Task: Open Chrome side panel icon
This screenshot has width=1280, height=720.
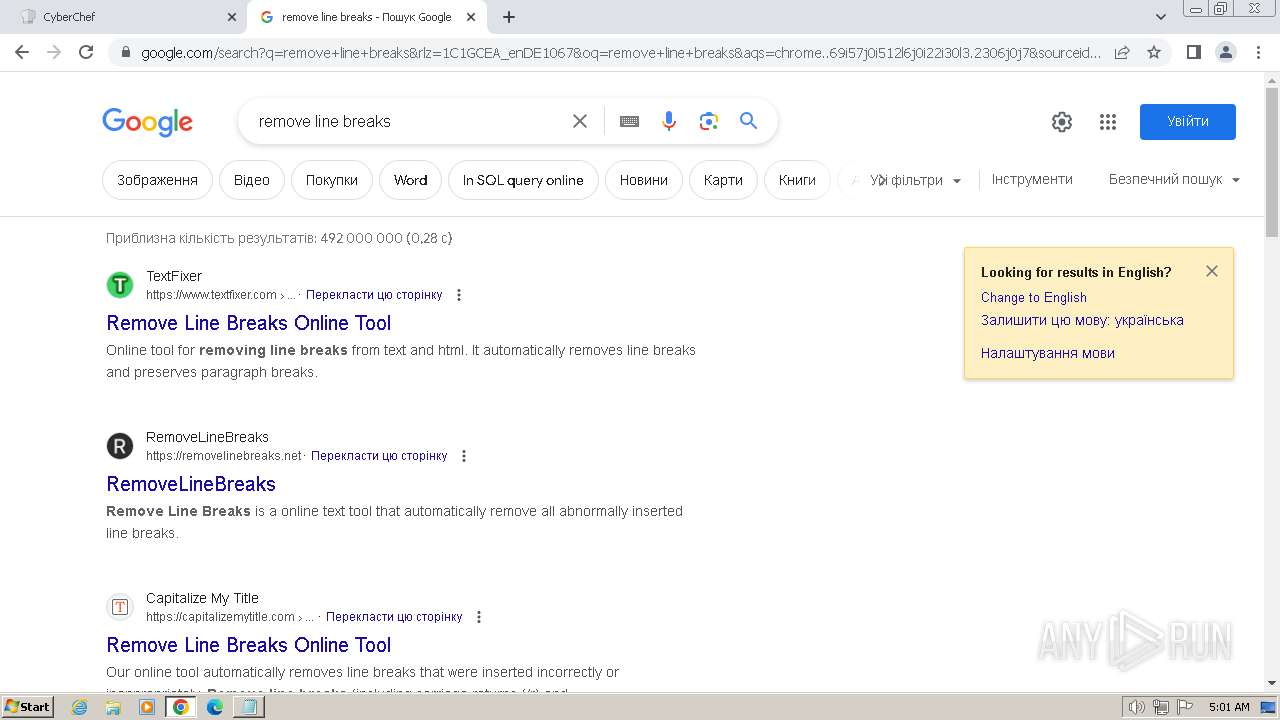Action: coord(1193,52)
